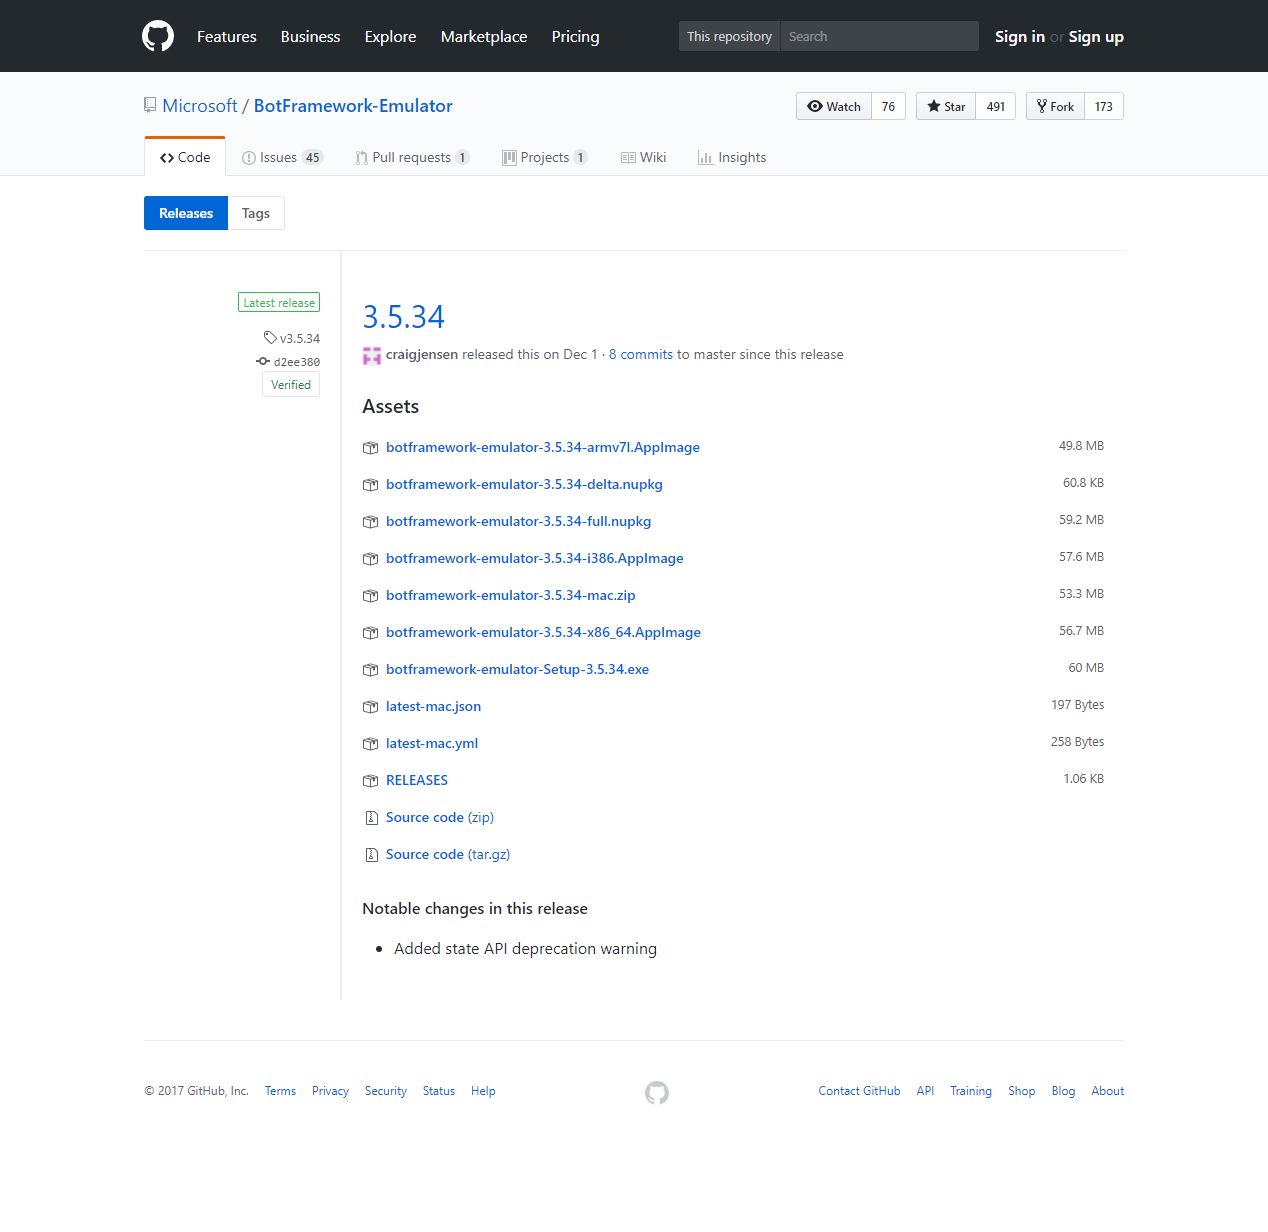Open the Pull requests tab
This screenshot has width=1268, height=1232.
[412, 157]
